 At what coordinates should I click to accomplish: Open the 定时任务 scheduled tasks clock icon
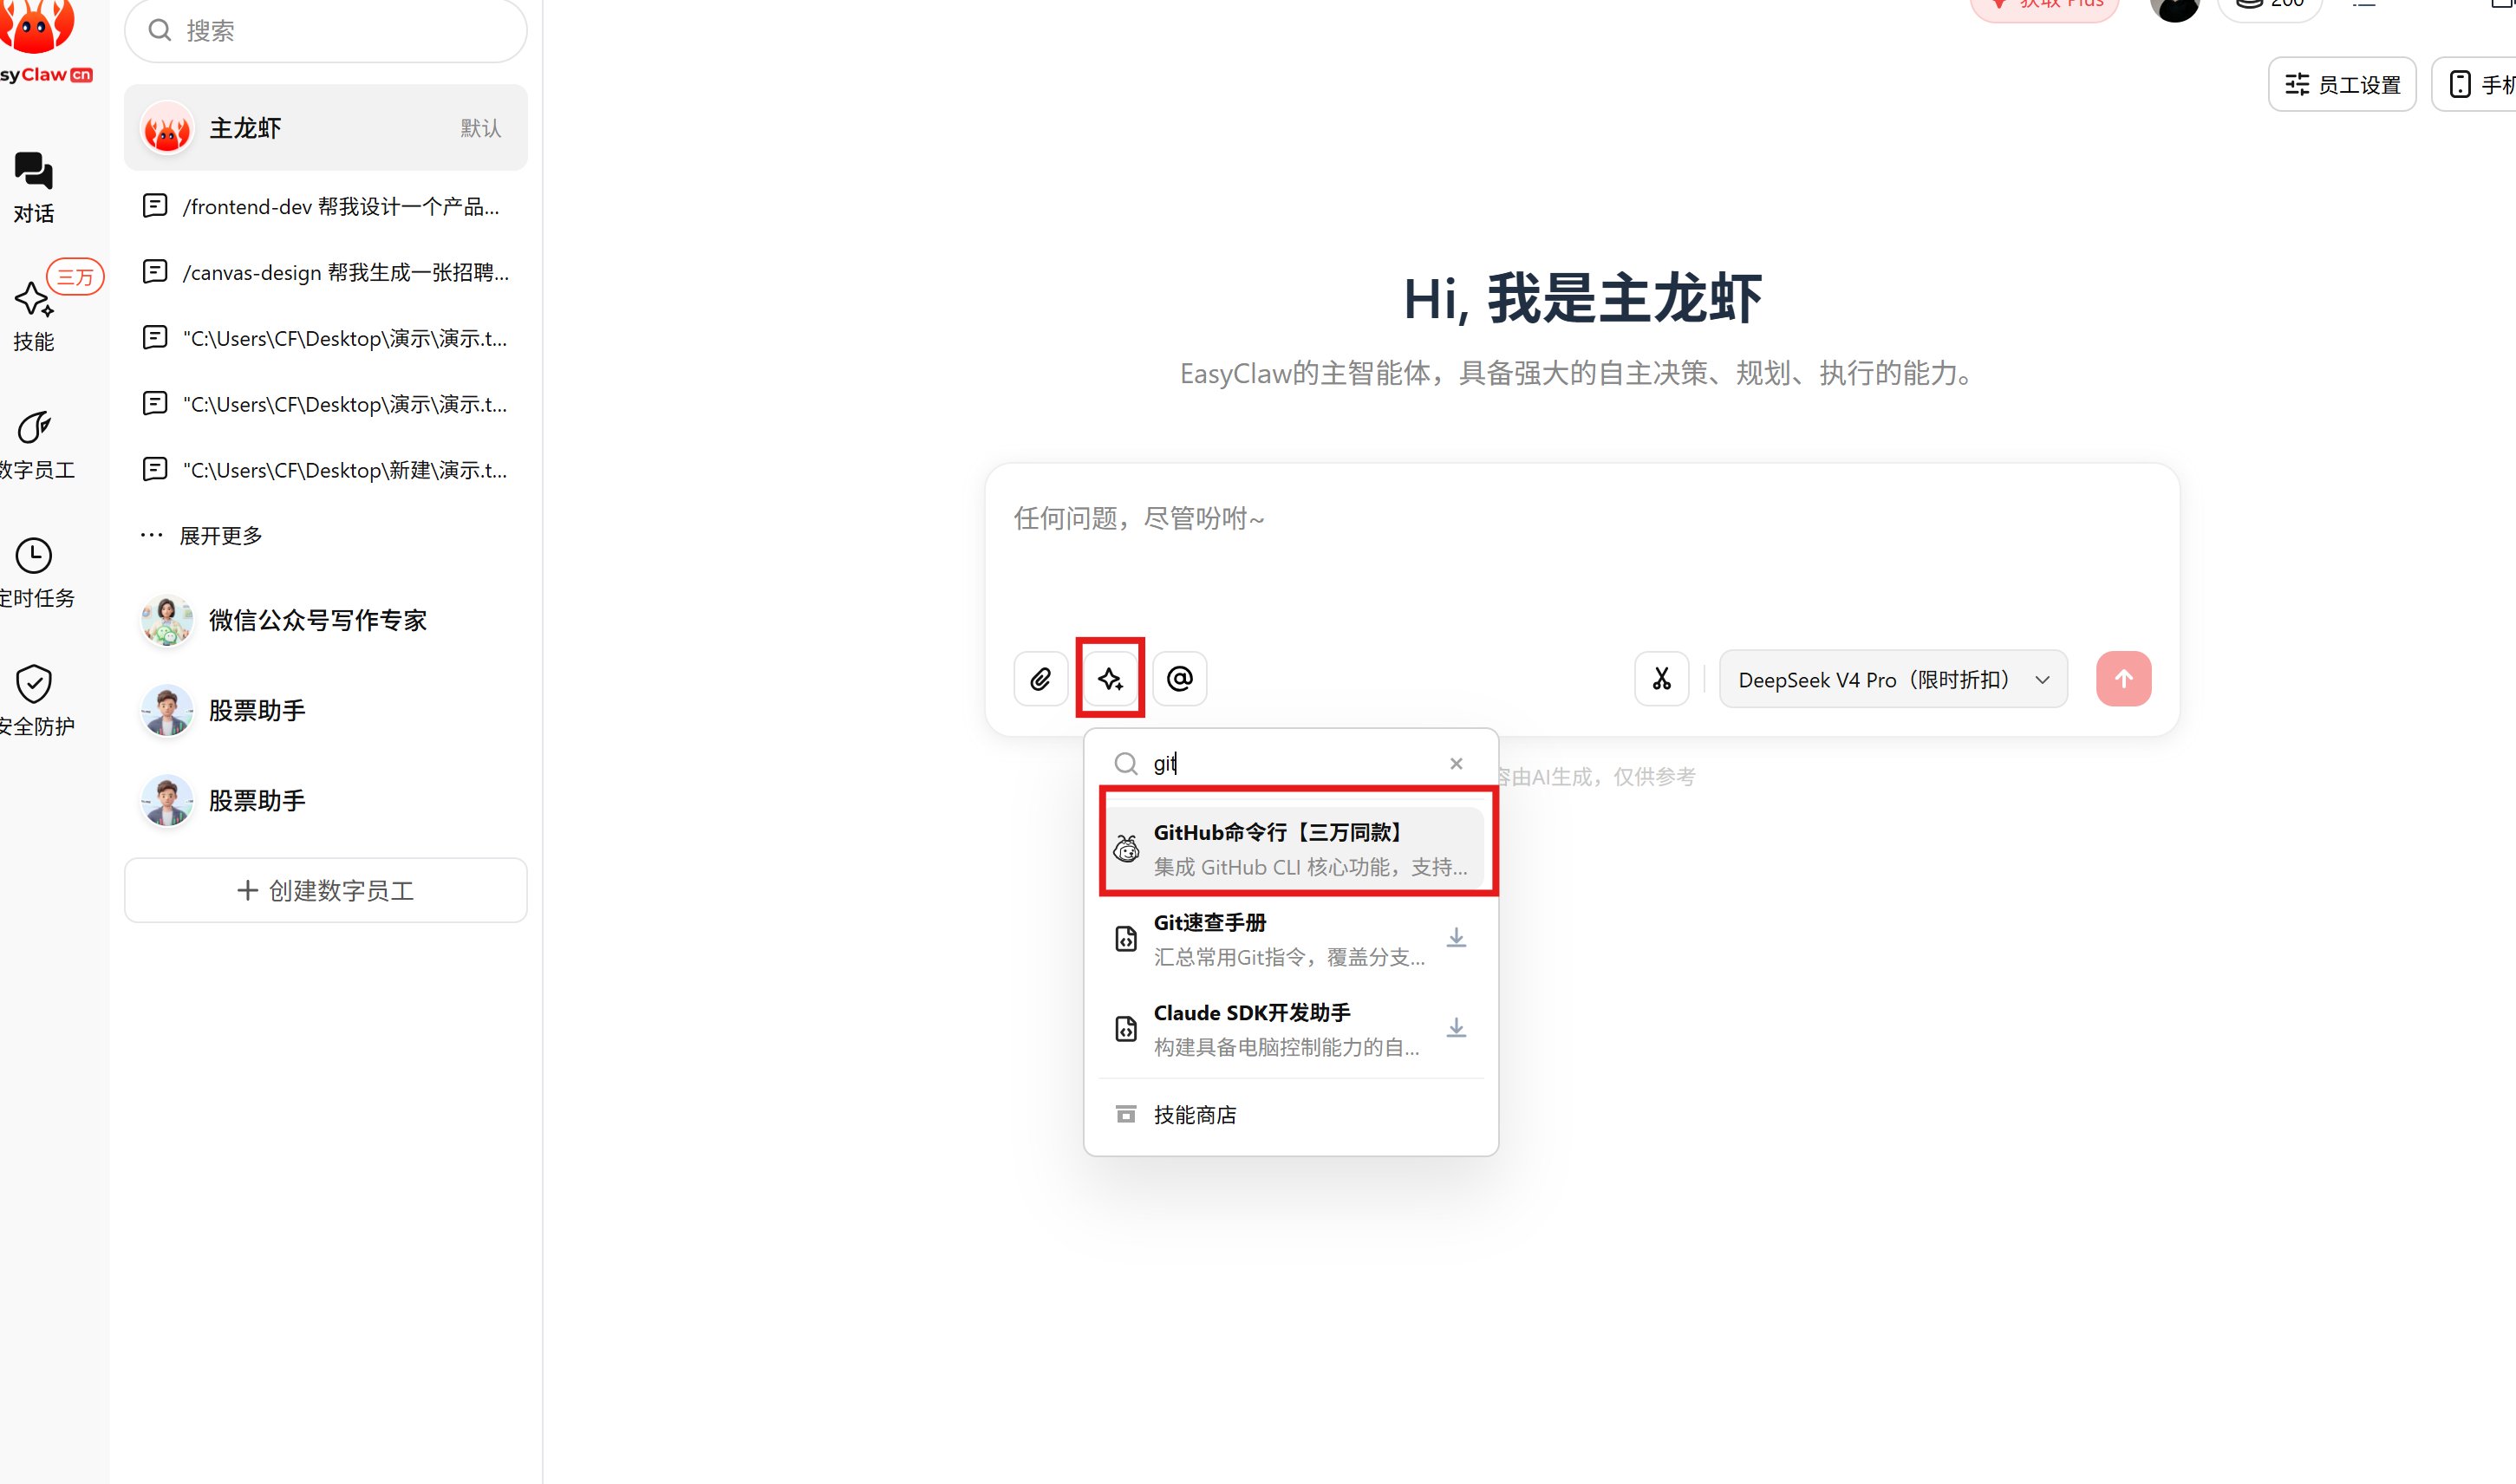point(34,555)
